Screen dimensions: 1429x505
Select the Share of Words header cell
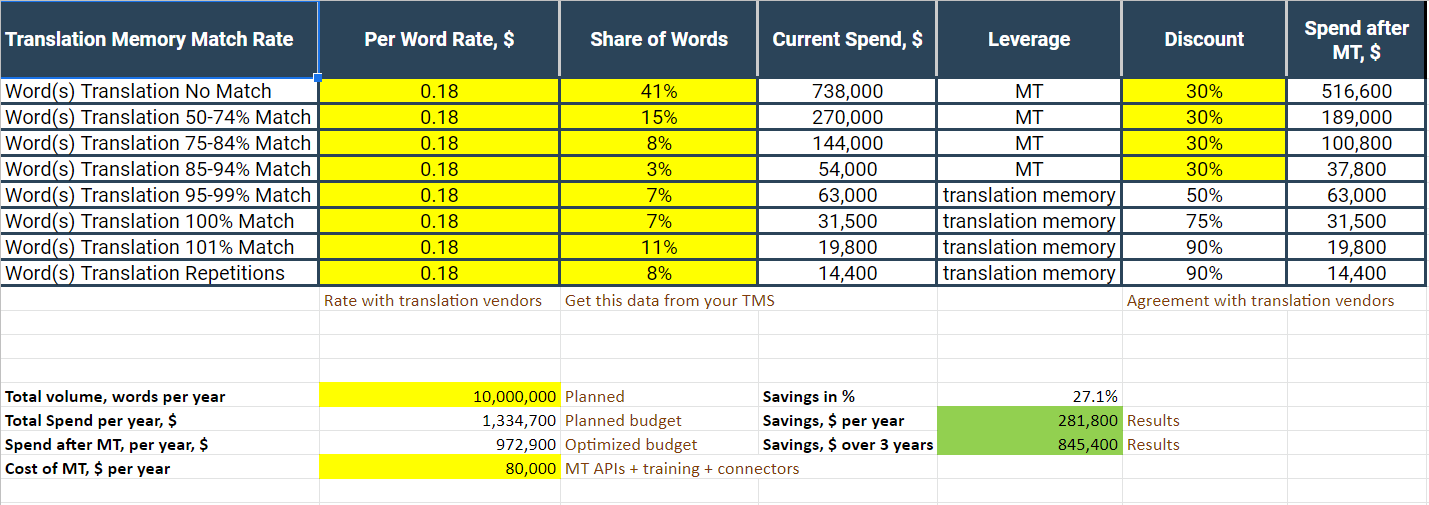[659, 39]
